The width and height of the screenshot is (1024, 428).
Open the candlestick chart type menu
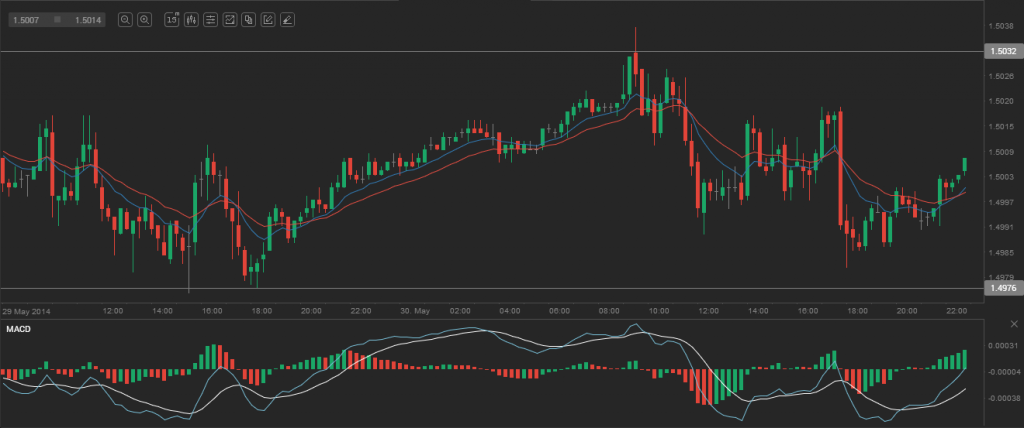click(190, 19)
